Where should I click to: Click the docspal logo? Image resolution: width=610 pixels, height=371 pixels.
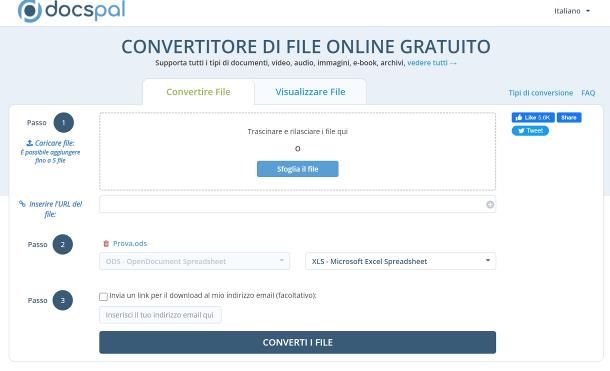coord(72,11)
